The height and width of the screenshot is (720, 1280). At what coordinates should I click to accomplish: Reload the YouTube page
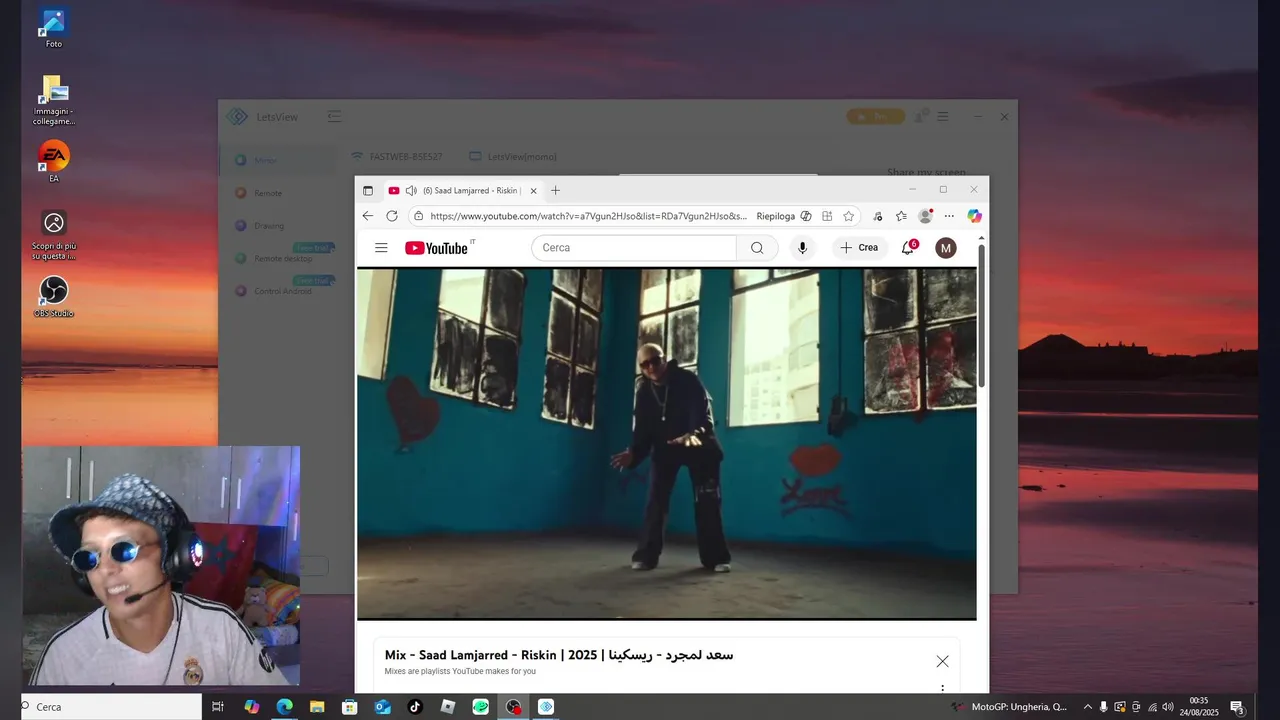pyautogui.click(x=392, y=216)
